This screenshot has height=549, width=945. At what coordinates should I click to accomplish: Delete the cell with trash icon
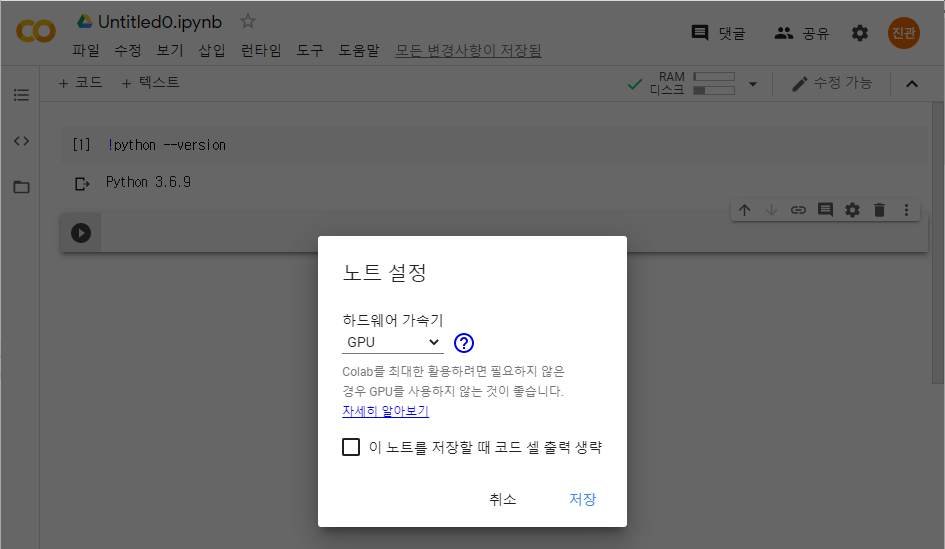(879, 210)
